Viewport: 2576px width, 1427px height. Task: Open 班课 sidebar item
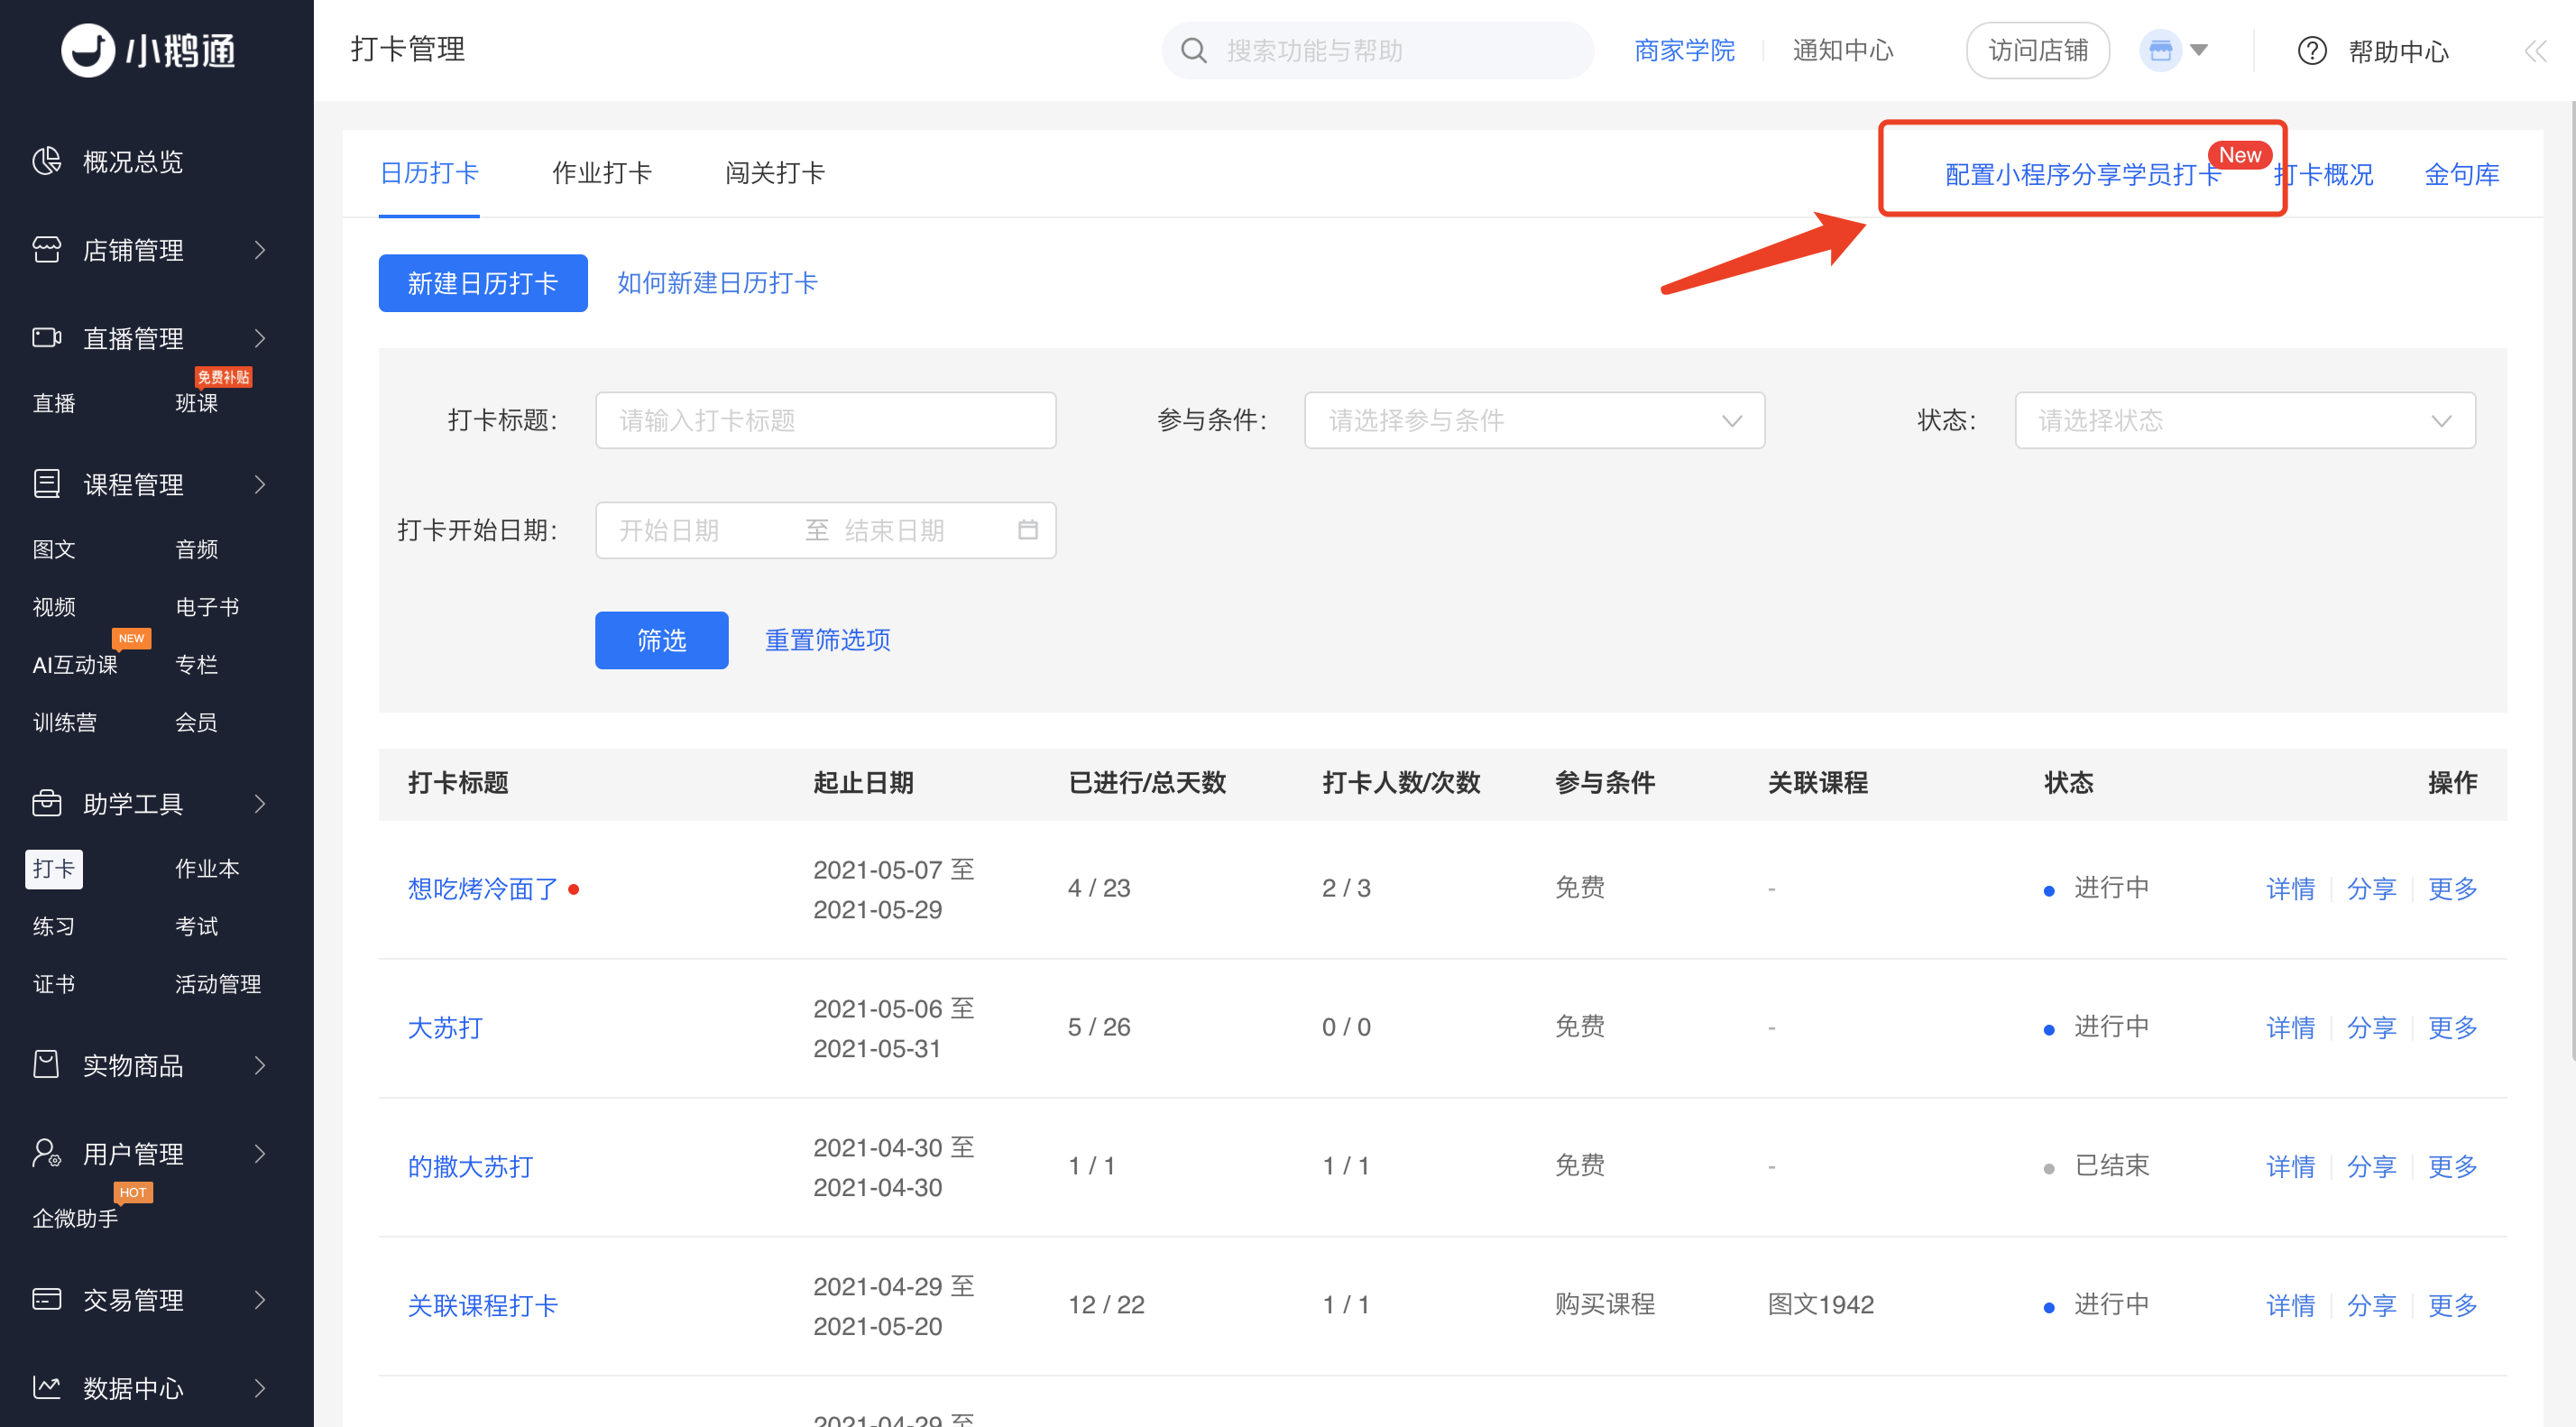click(196, 403)
